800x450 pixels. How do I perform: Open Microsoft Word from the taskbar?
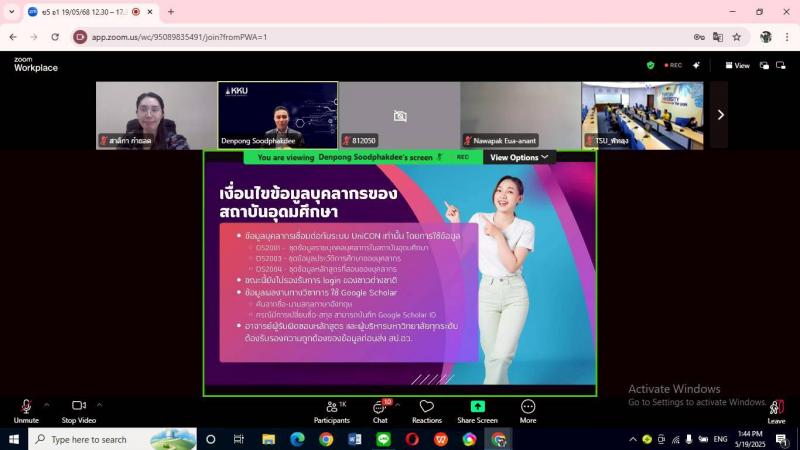point(355,439)
